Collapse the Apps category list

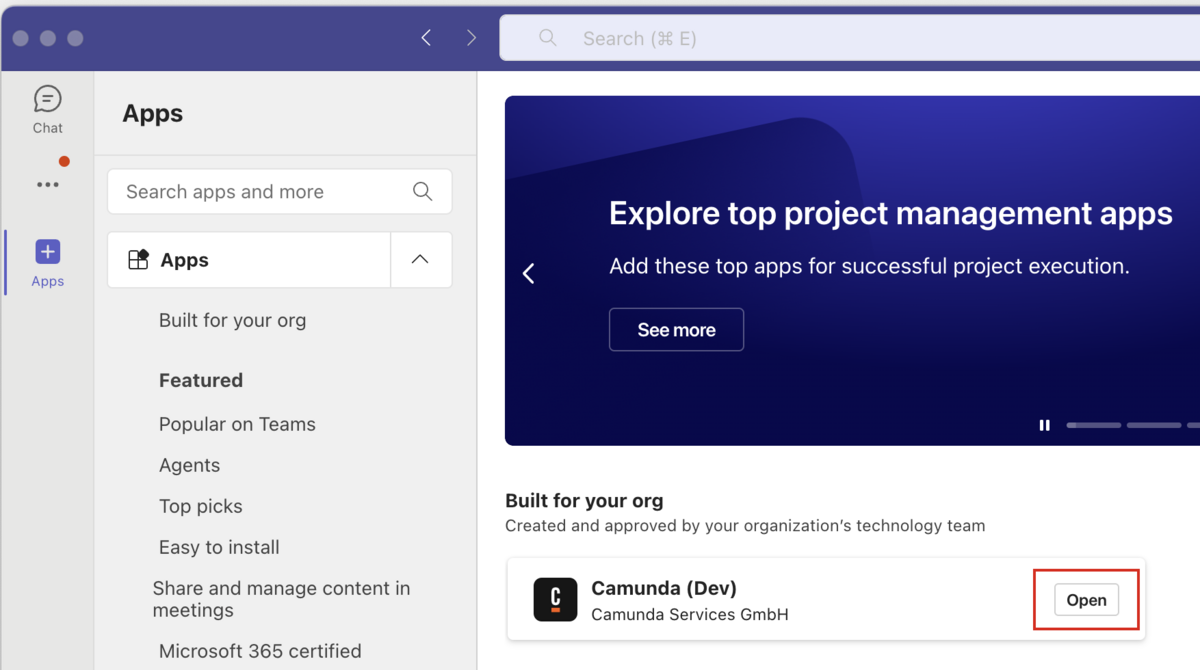click(x=420, y=259)
